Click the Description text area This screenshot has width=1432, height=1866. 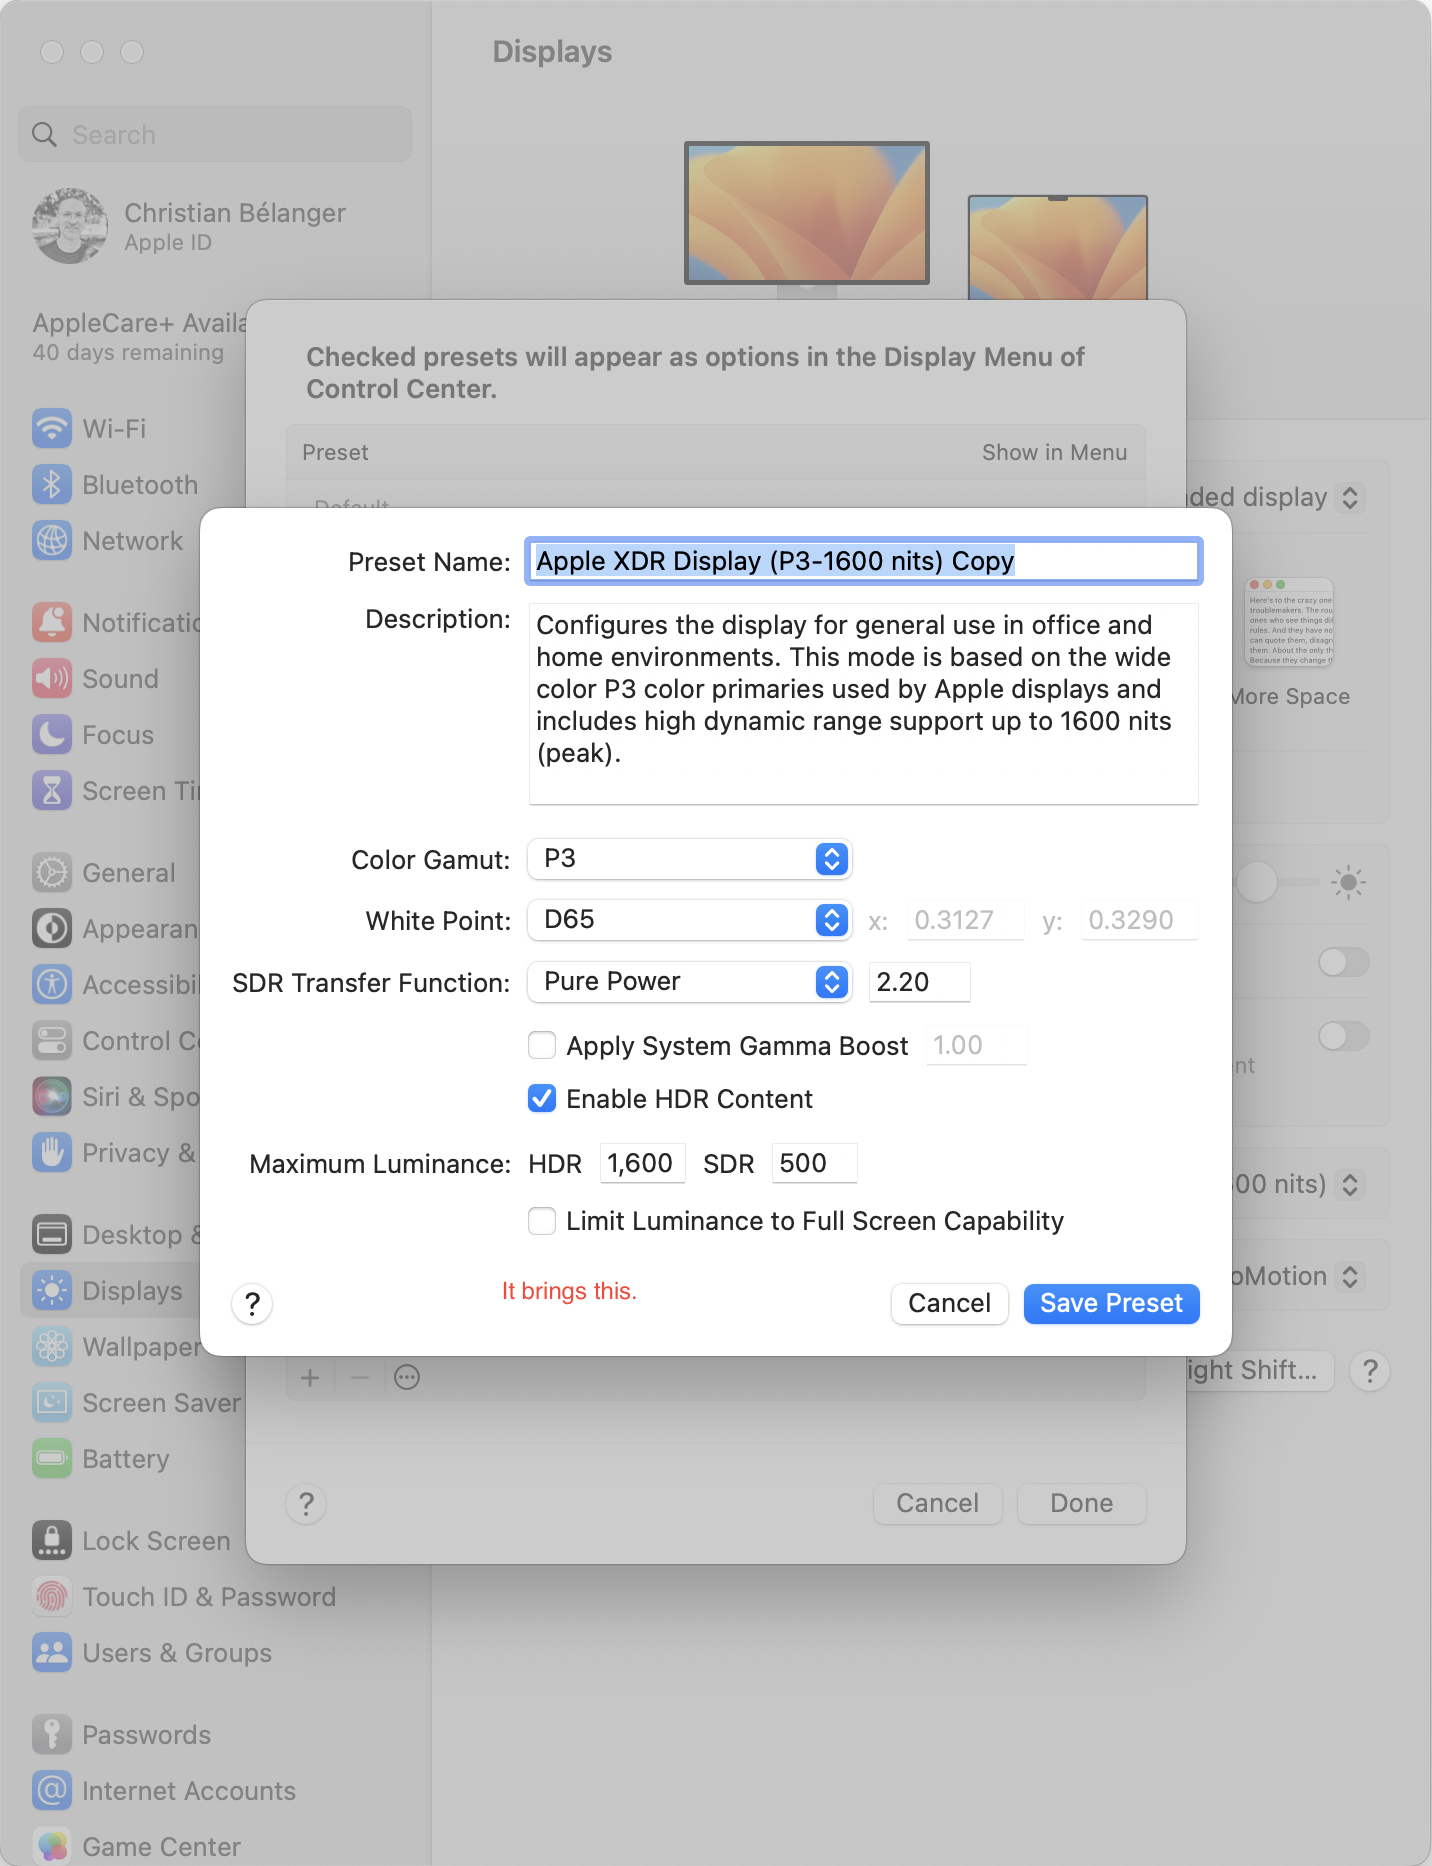[863, 704]
